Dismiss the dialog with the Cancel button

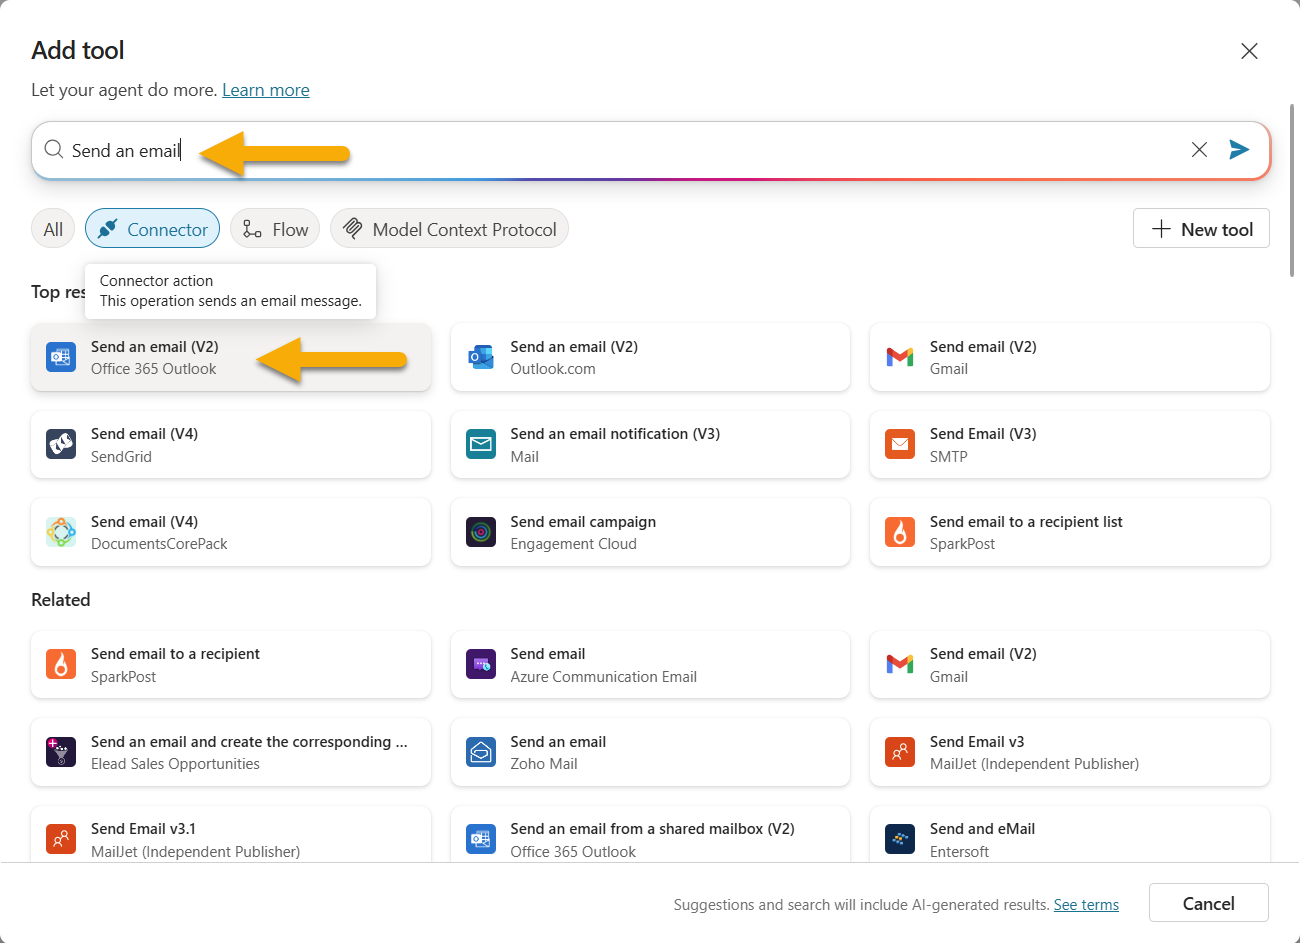pos(1208,903)
